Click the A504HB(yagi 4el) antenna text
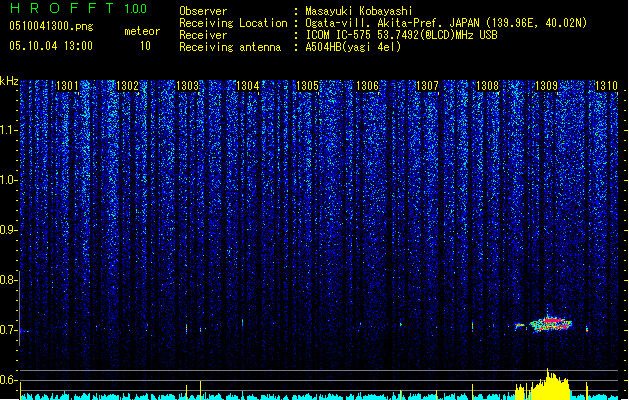Screen dimensions: 629x400 click(353, 47)
